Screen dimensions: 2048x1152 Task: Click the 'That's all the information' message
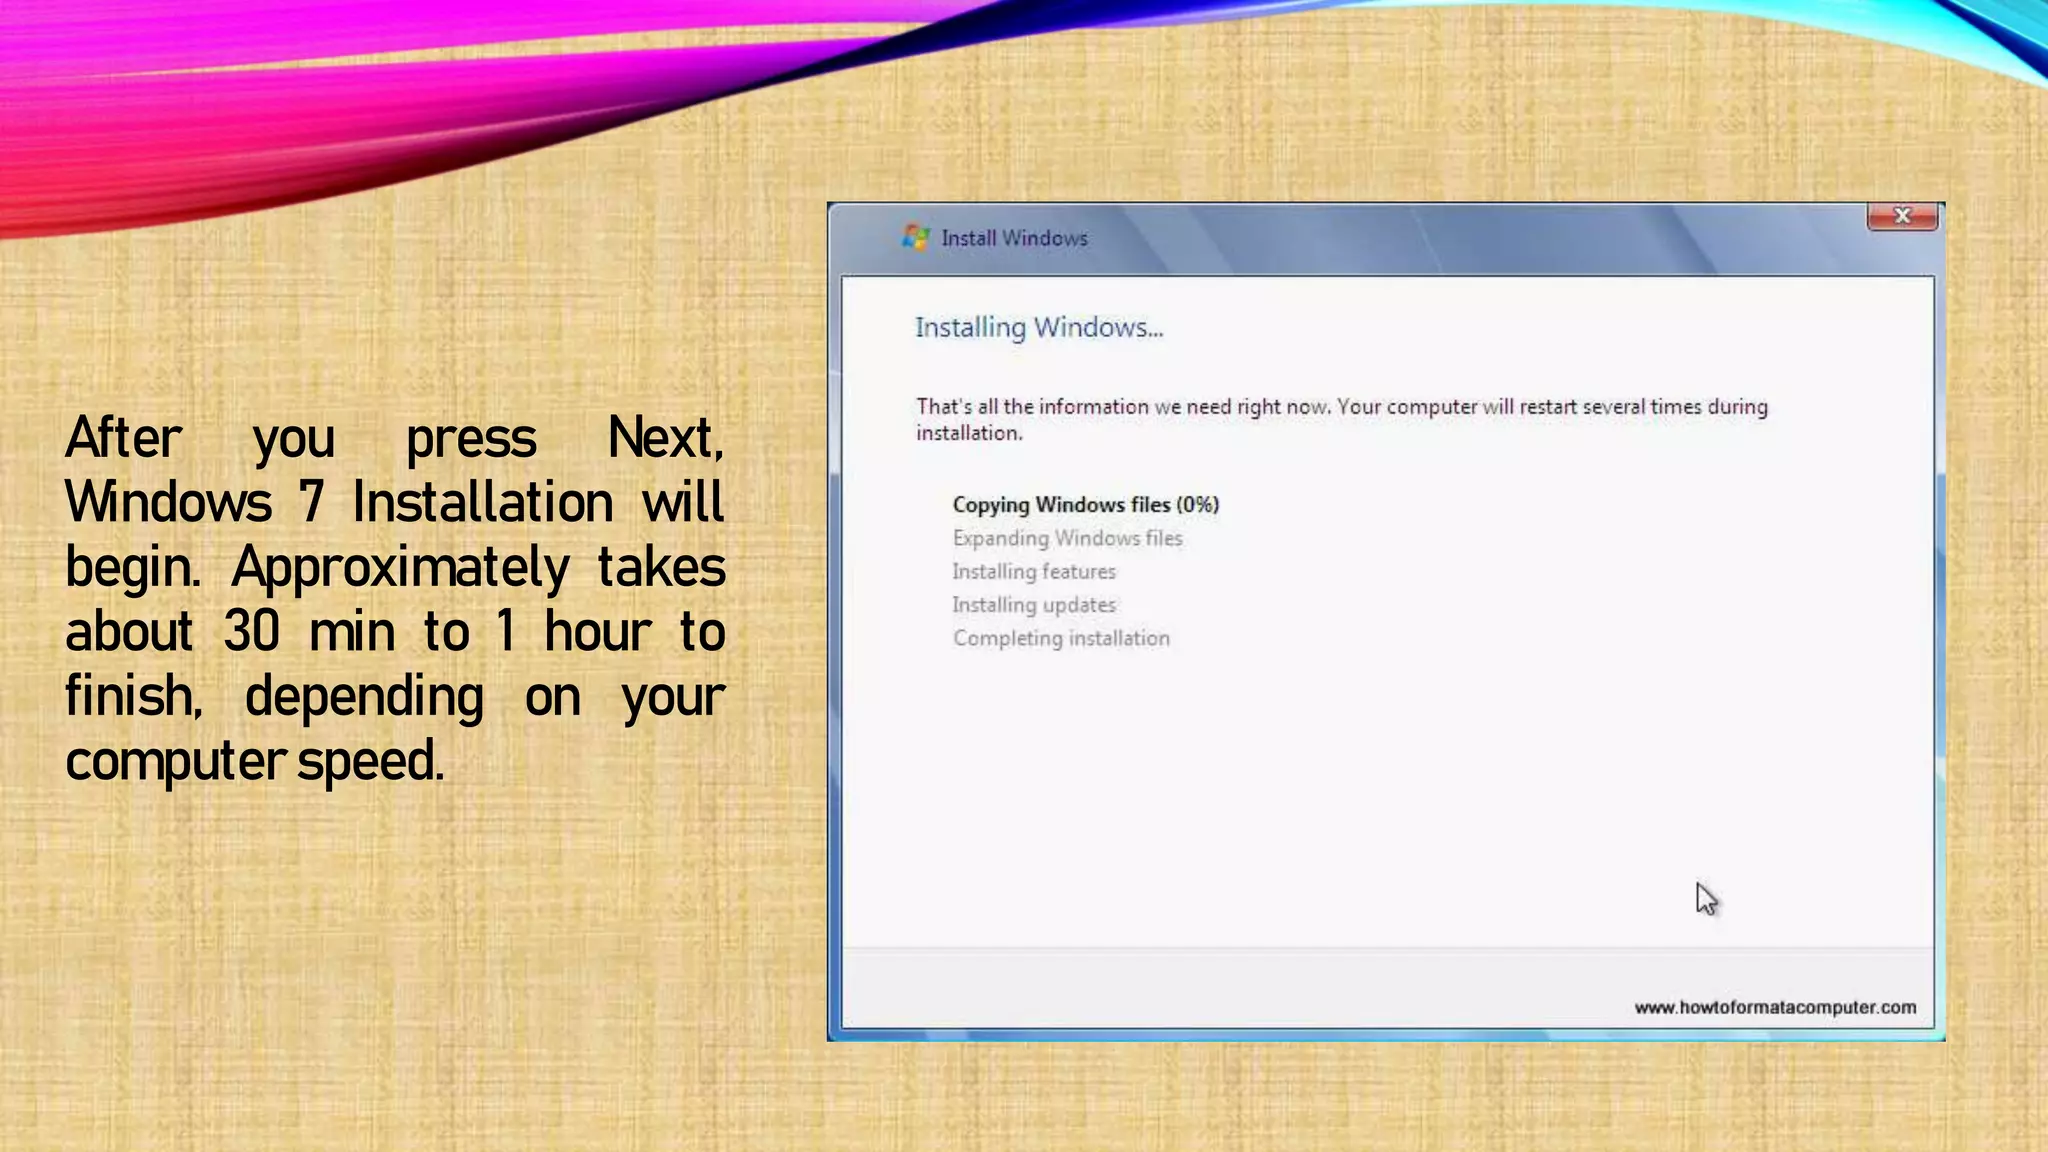pos(1342,420)
